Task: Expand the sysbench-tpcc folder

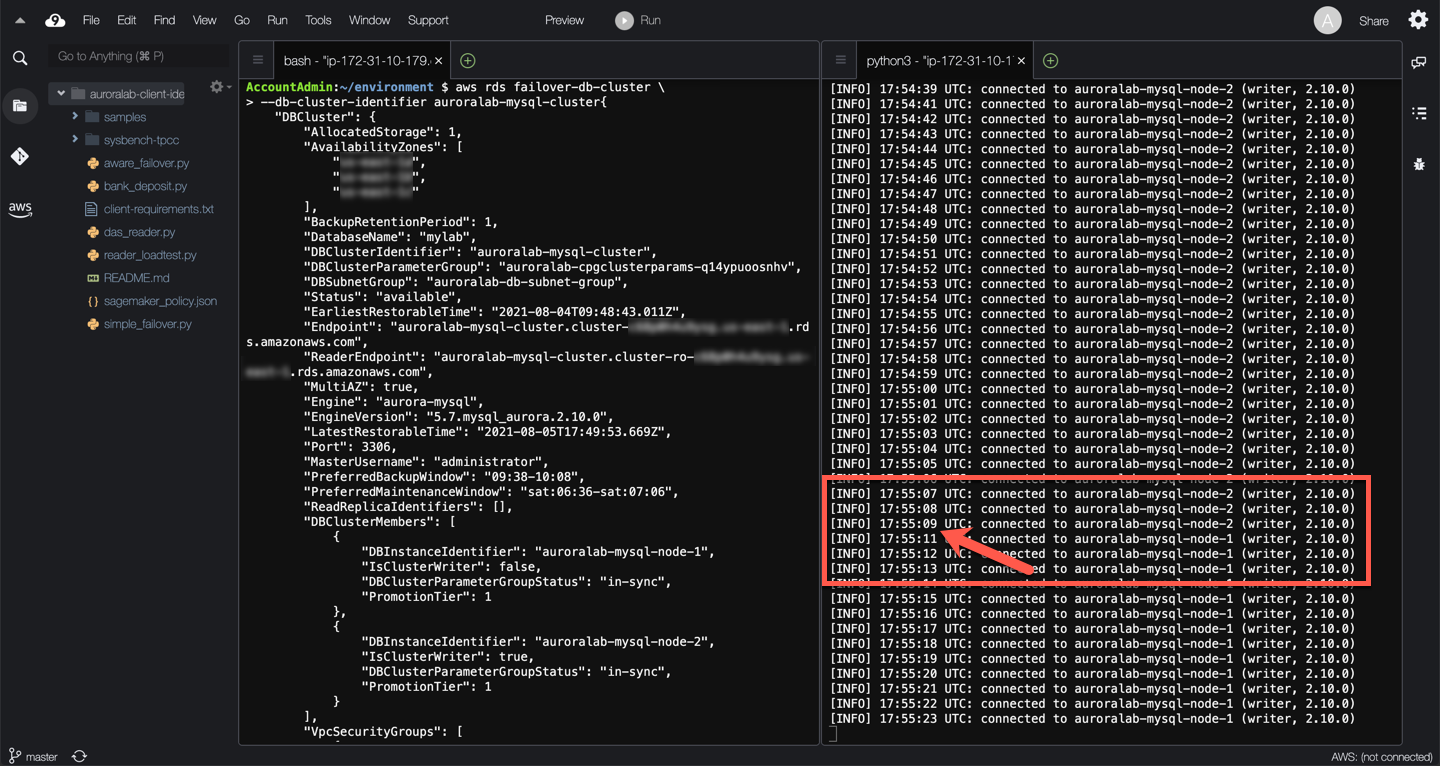Action: pos(75,140)
